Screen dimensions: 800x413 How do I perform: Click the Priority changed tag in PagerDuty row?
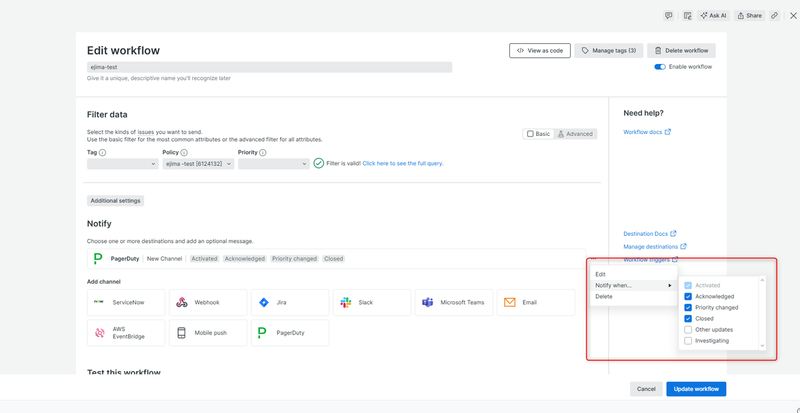click(295, 259)
